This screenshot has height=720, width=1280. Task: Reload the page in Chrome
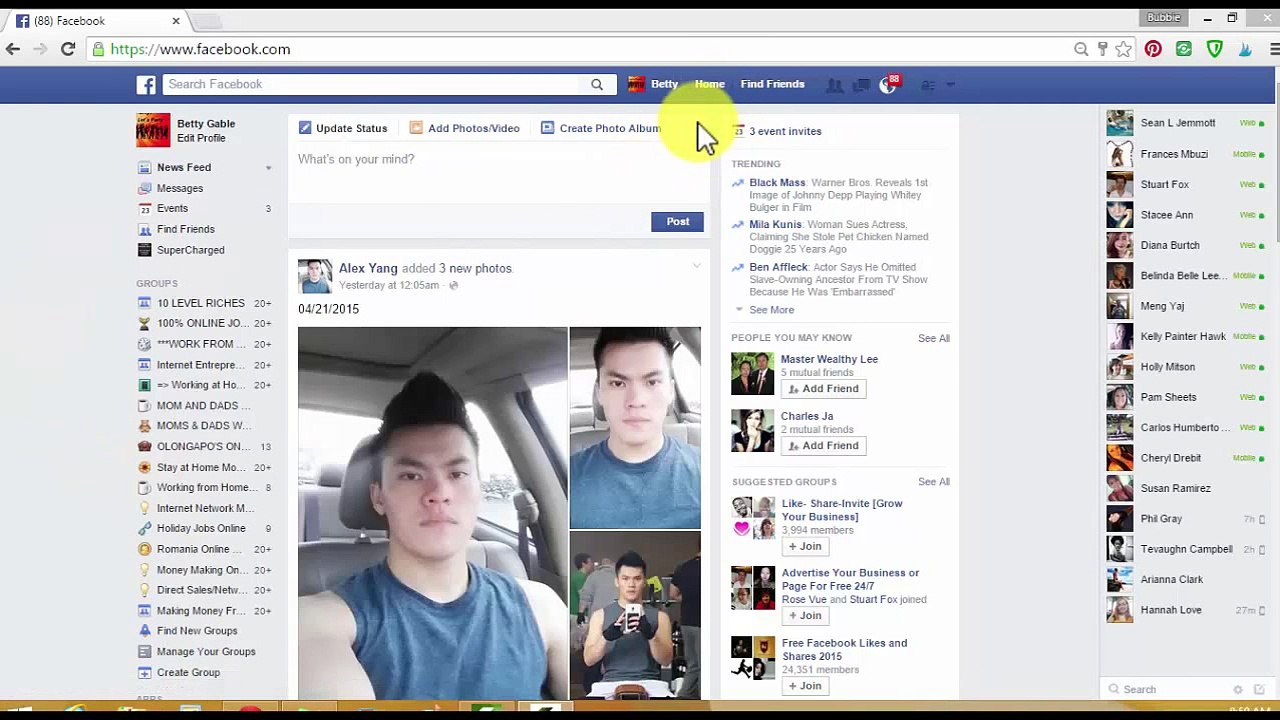(x=68, y=49)
